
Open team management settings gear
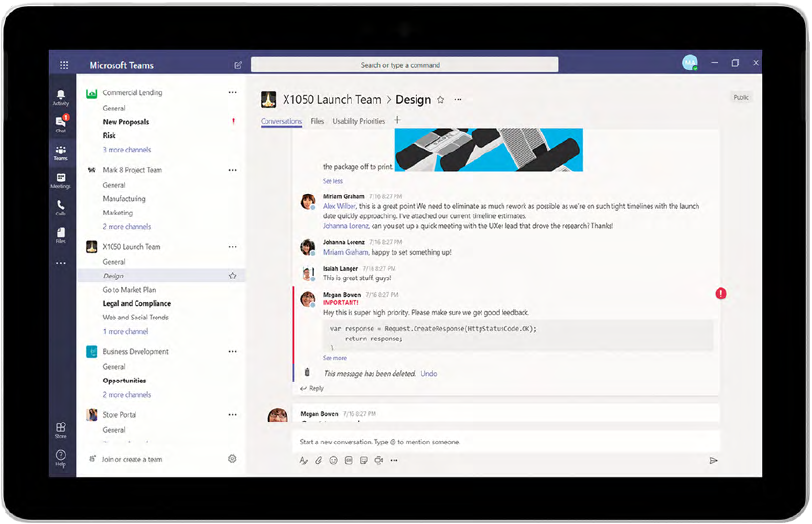(x=232, y=458)
